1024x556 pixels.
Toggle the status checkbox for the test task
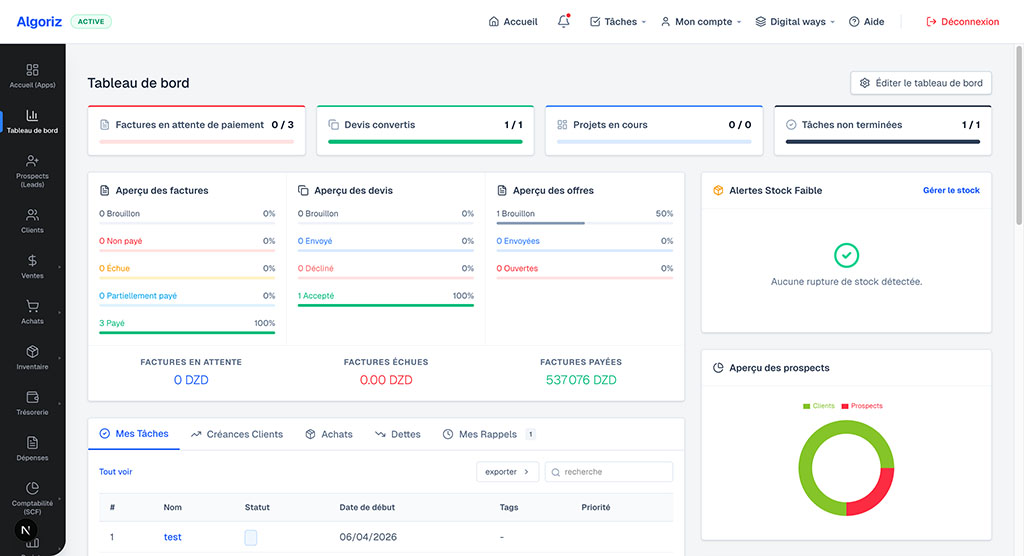click(x=251, y=537)
